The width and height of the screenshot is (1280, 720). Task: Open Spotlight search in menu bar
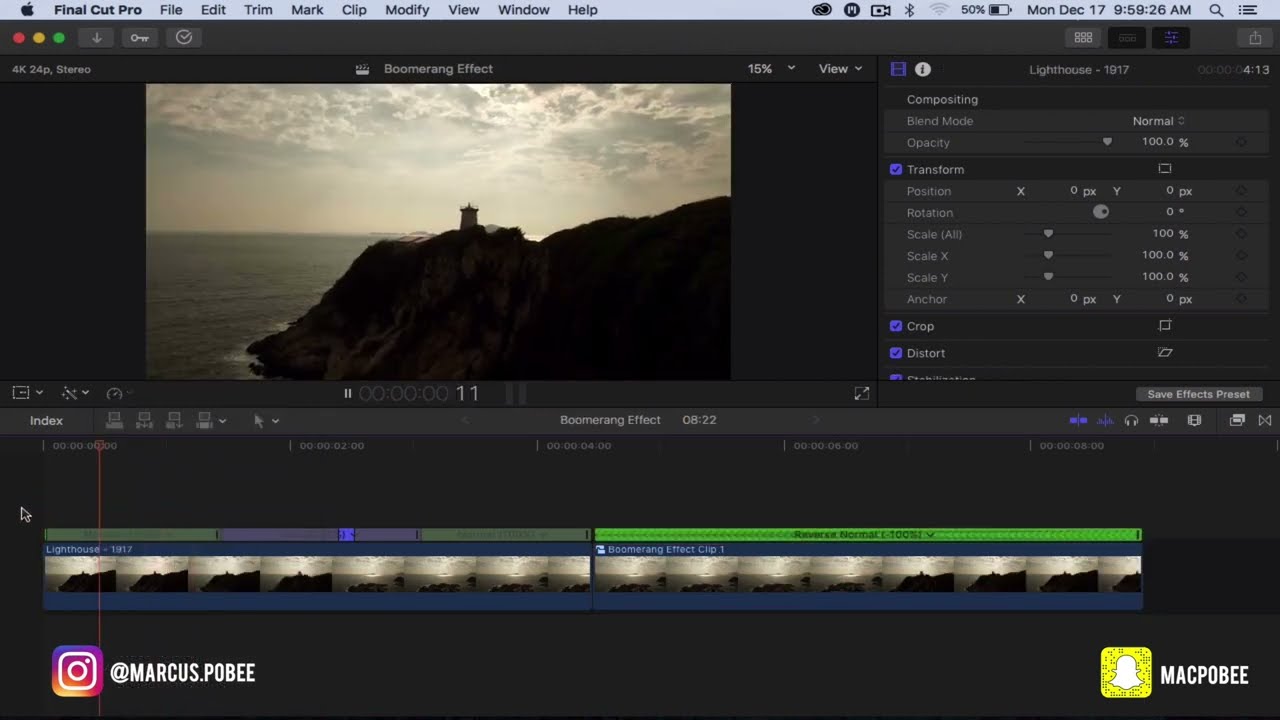point(1216,10)
